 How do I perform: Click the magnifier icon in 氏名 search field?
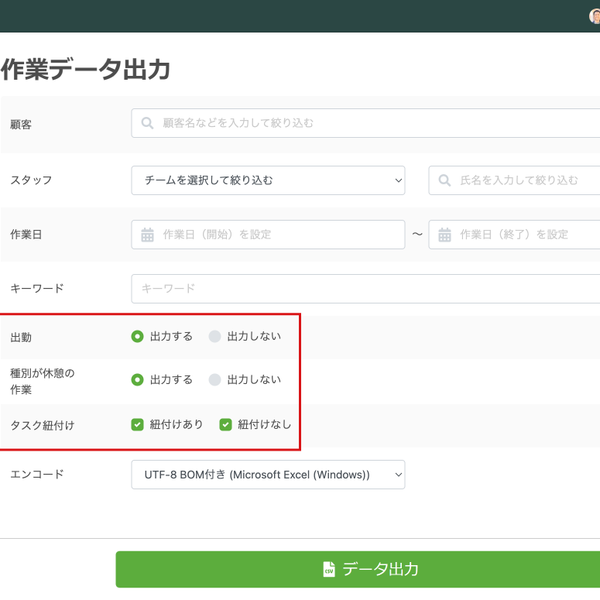pos(444,180)
